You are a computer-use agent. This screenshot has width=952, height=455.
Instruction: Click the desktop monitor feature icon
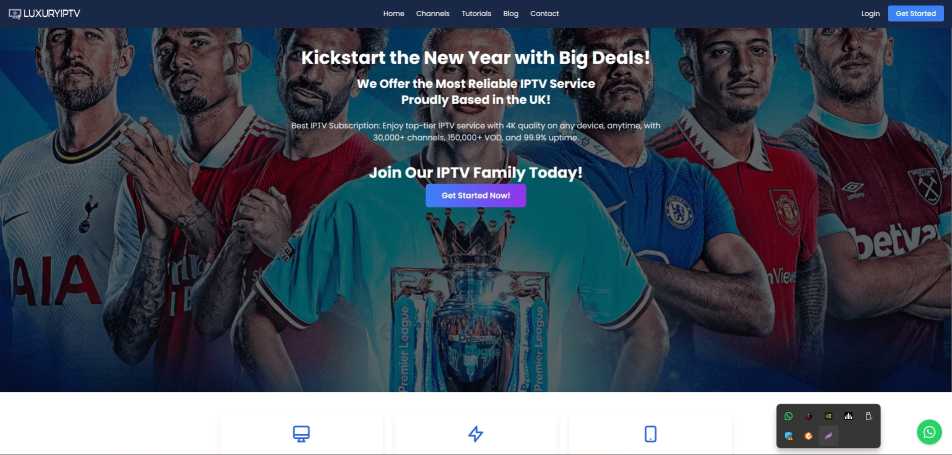[301, 434]
